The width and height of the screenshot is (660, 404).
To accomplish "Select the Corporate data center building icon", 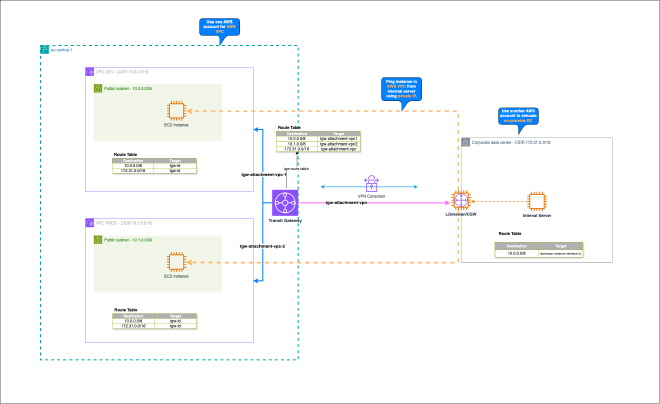I will (466, 142).
